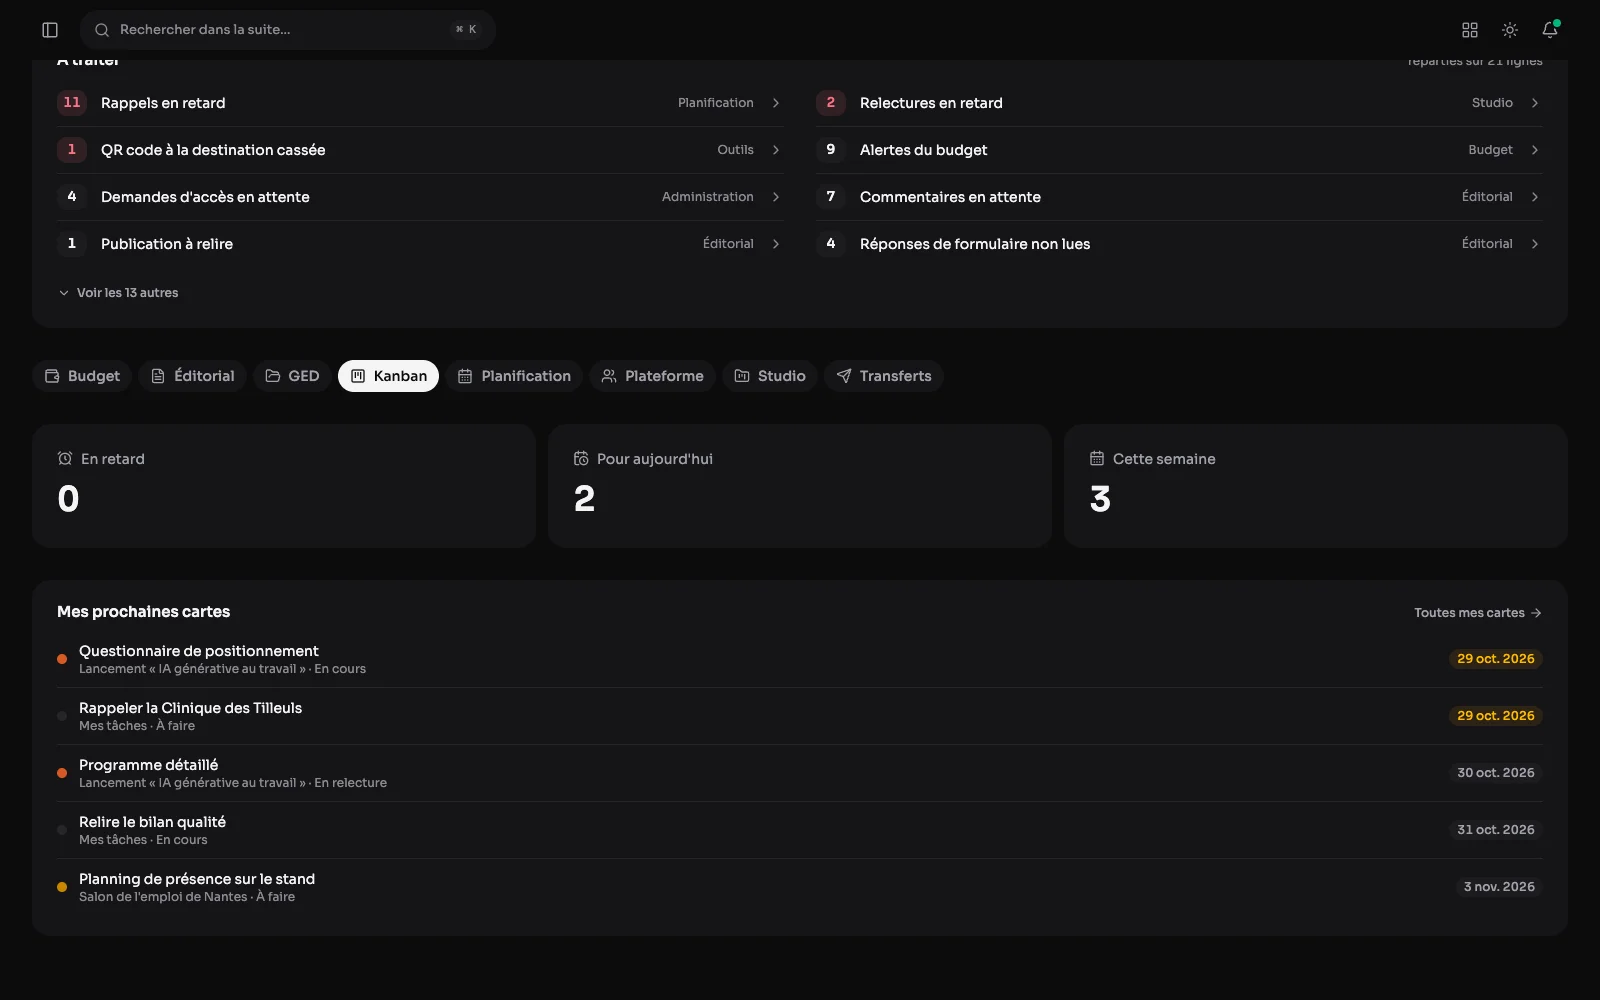Open Publication à relire chevron
1600x1000 pixels.
click(x=776, y=244)
